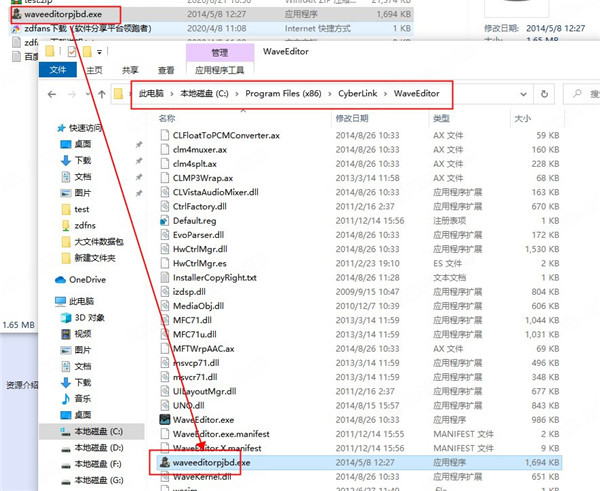The width and height of the screenshot is (600, 491).
Task: Click the WaveEditor.exe application icon
Action: click(165, 420)
